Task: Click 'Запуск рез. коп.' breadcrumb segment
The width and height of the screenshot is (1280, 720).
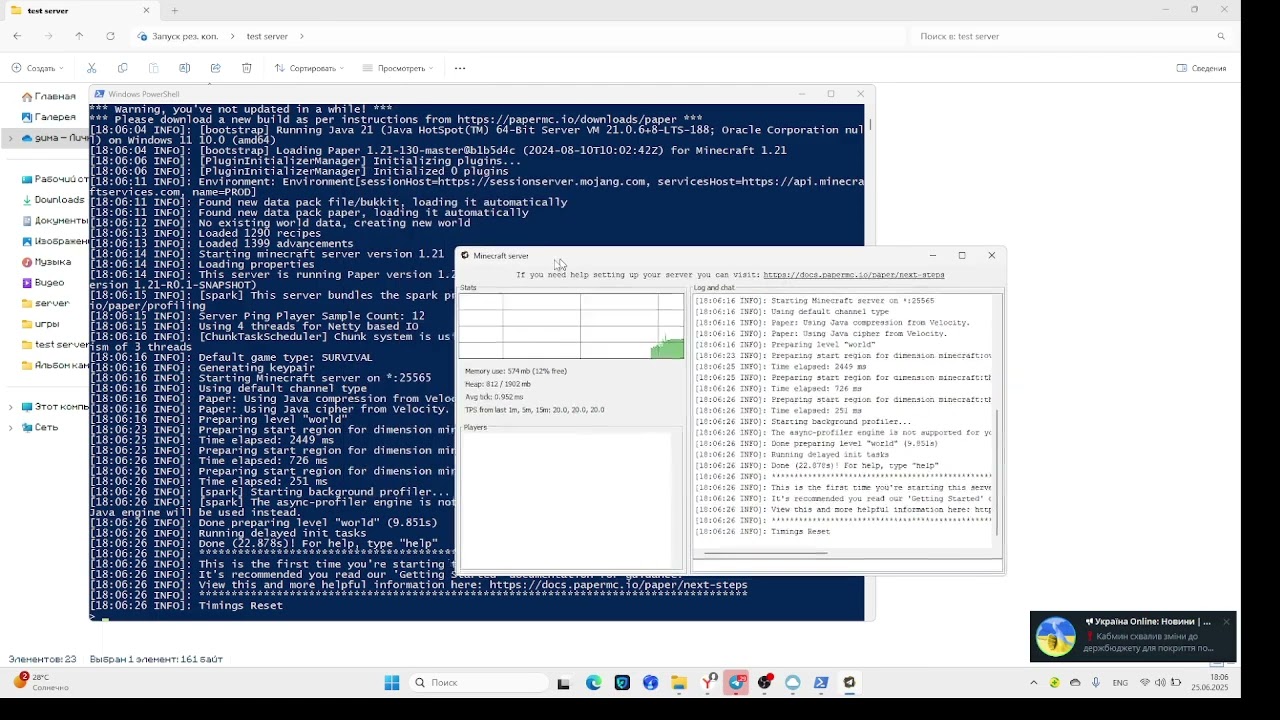Action: click(x=185, y=36)
